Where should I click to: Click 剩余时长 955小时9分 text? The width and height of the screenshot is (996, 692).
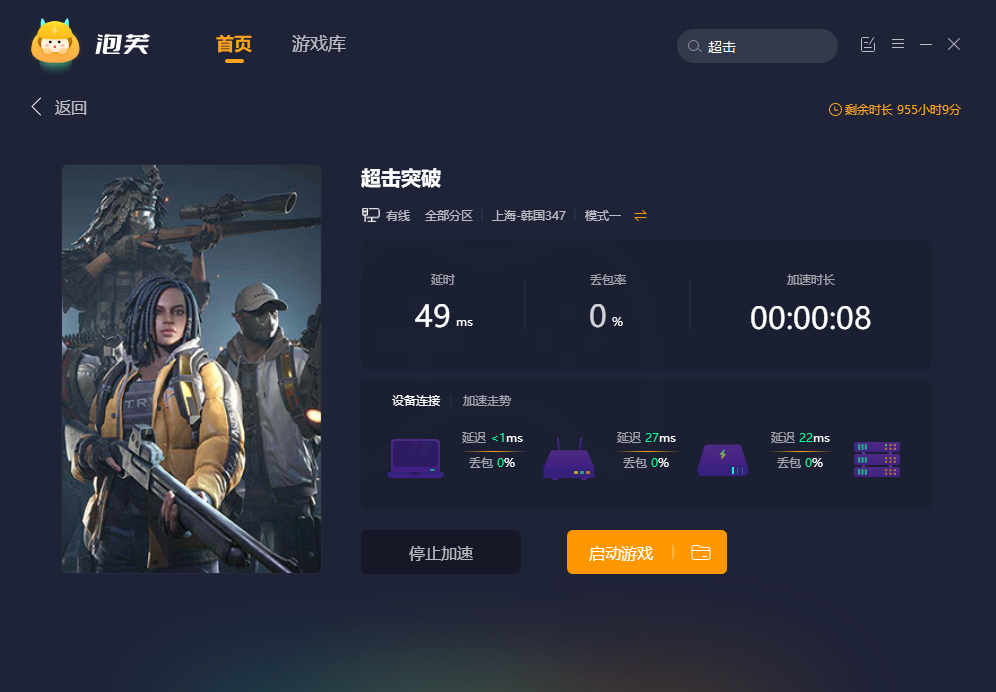pyautogui.click(x=902, y=109)
